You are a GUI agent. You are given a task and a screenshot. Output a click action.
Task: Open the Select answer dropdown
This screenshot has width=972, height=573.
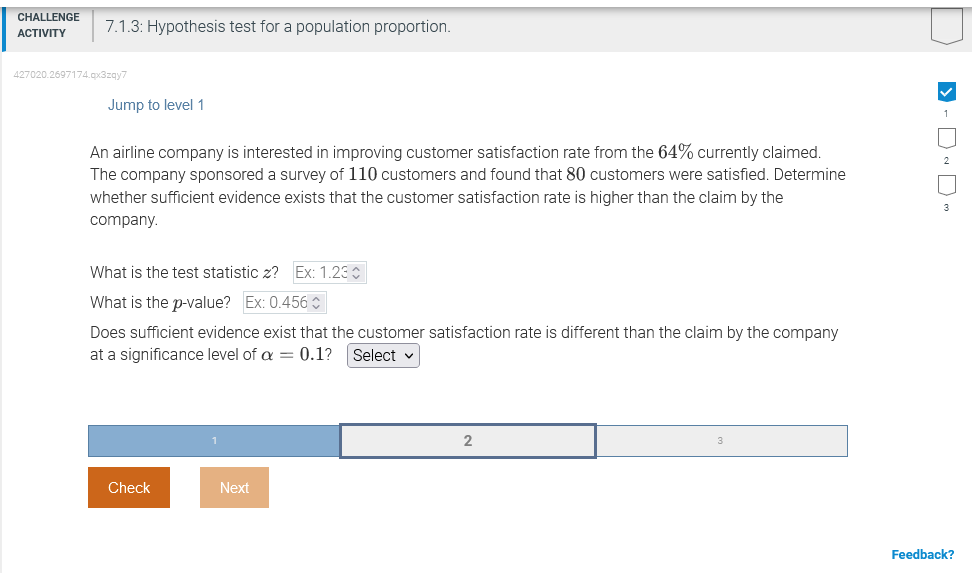pyautogui.click(x=383, y=355)
